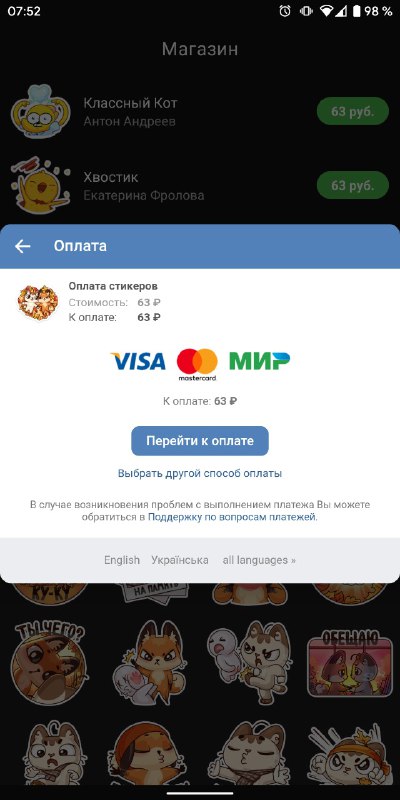Expand all languages list

coord(259,560)
